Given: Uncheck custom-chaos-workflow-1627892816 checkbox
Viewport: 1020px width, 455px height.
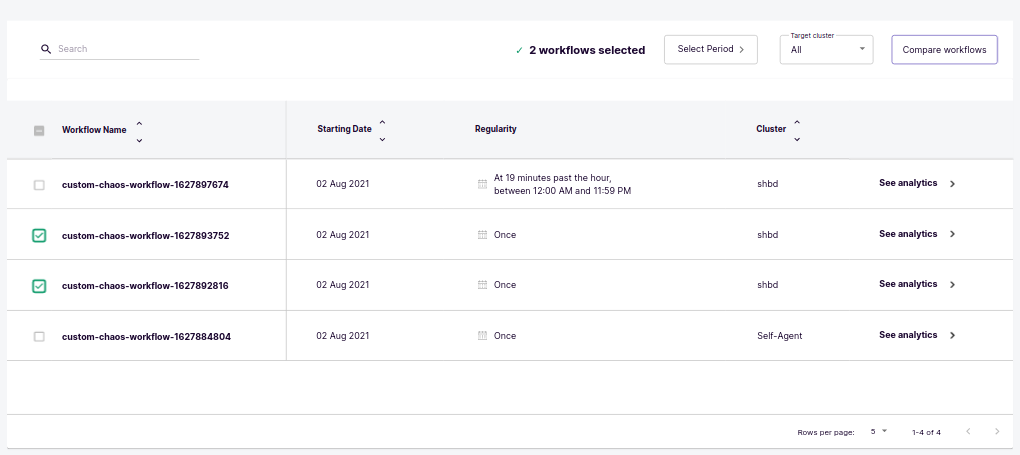Looking at the screenshot, I should coord(39,286).
